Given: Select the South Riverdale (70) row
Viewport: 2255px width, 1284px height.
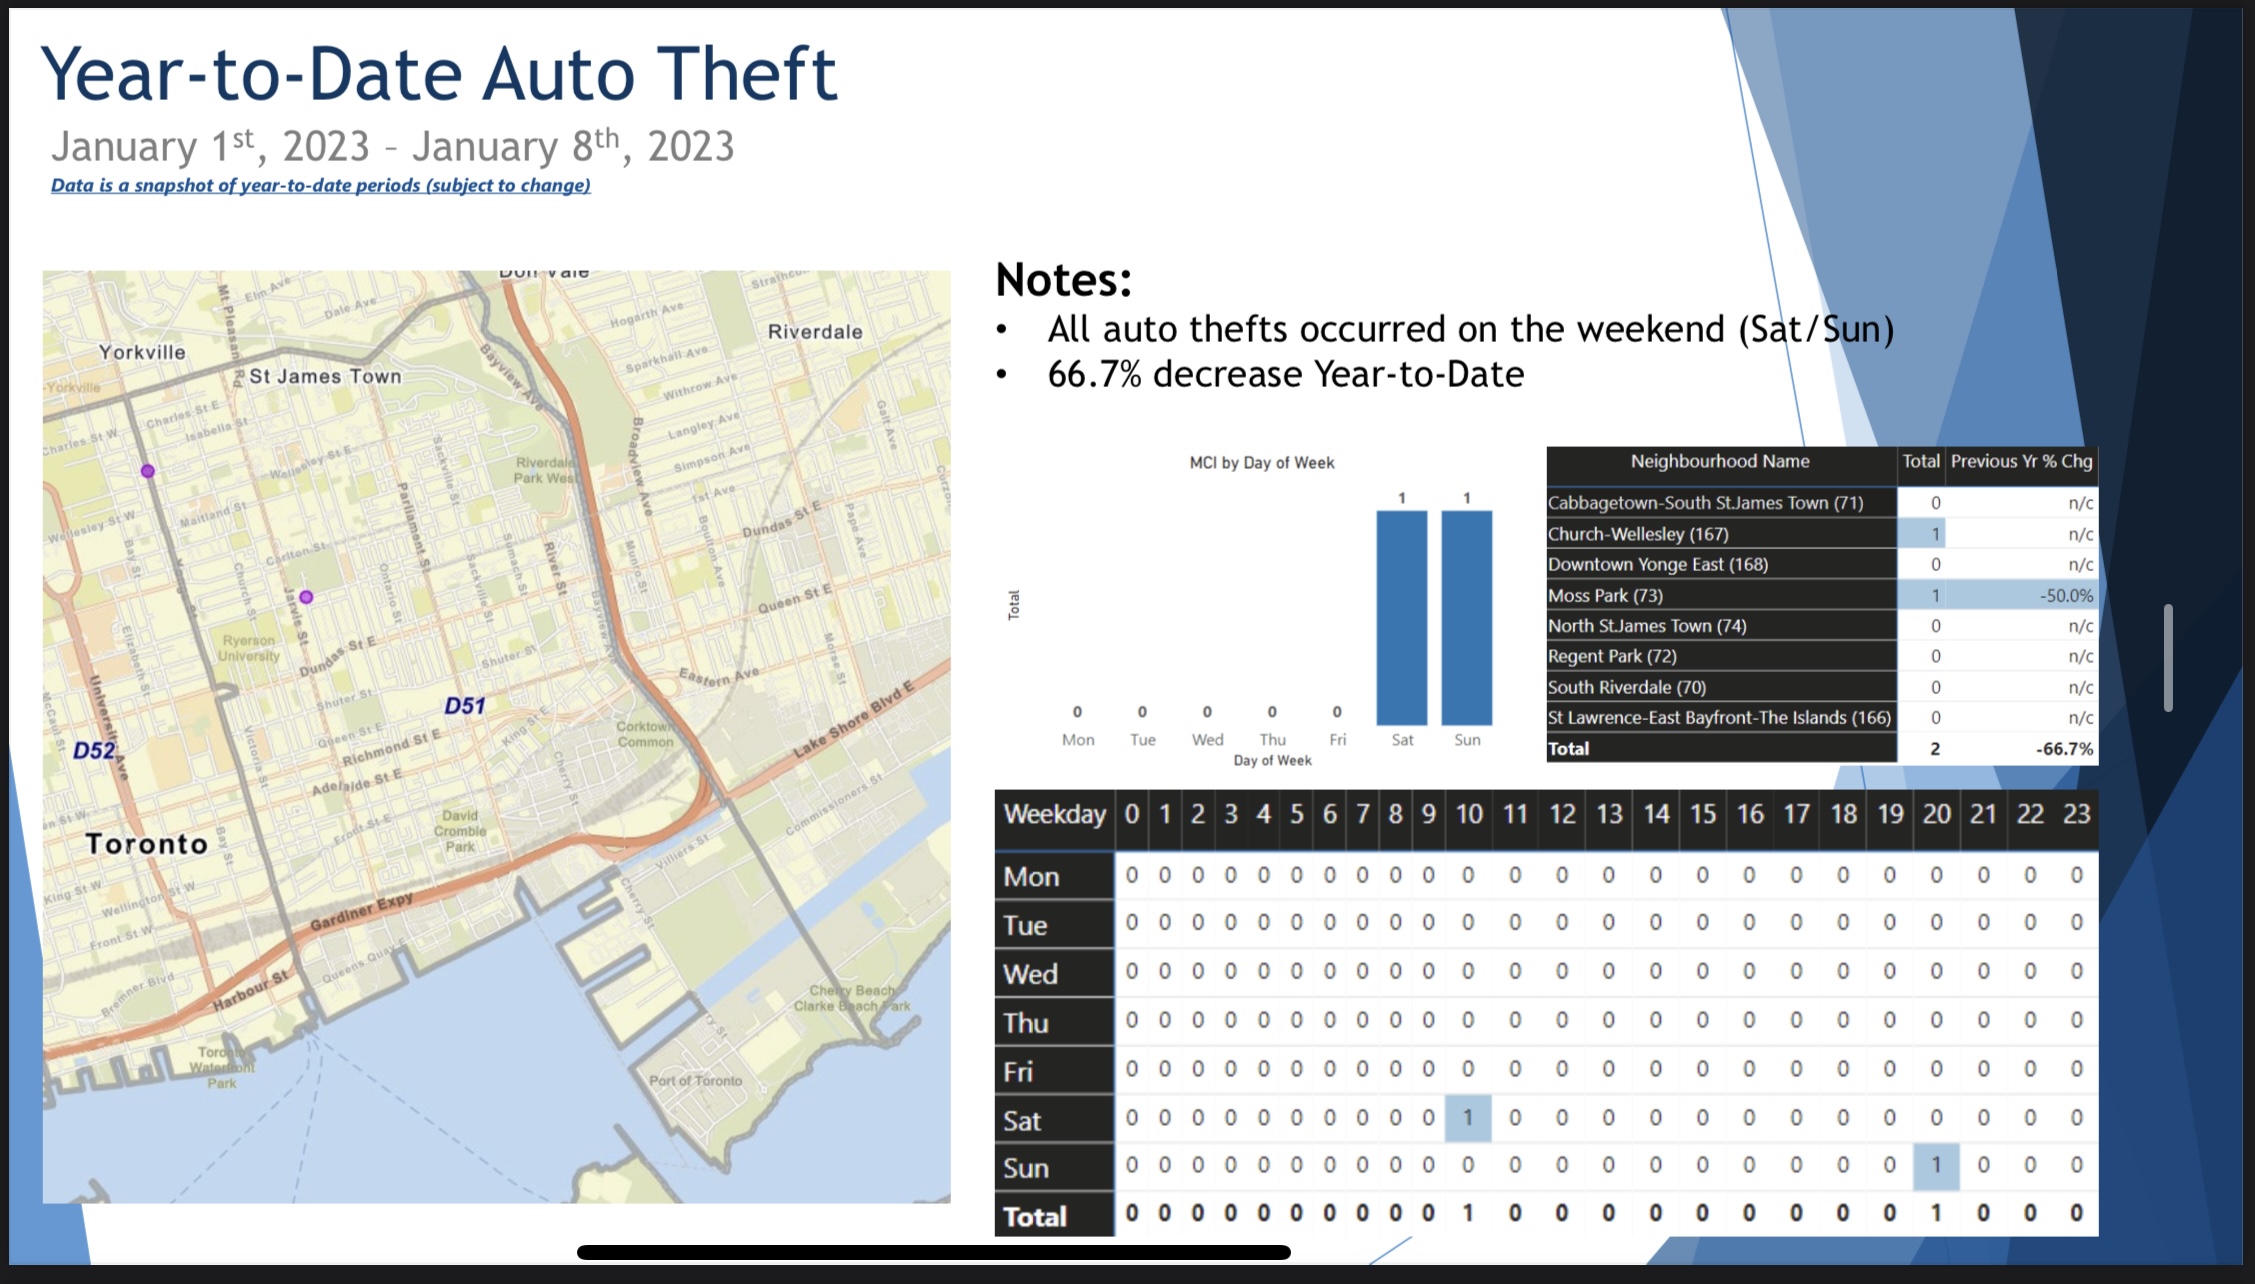Looking at the screenshot, I should coord(1822,687).
